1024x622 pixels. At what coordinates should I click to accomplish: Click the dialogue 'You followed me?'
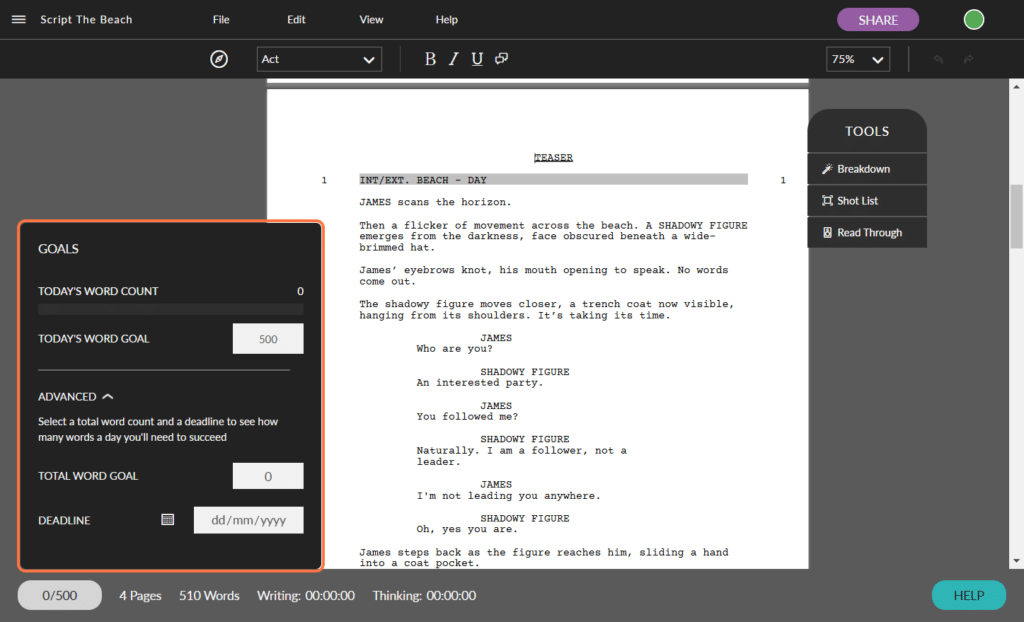coord(467,417)
